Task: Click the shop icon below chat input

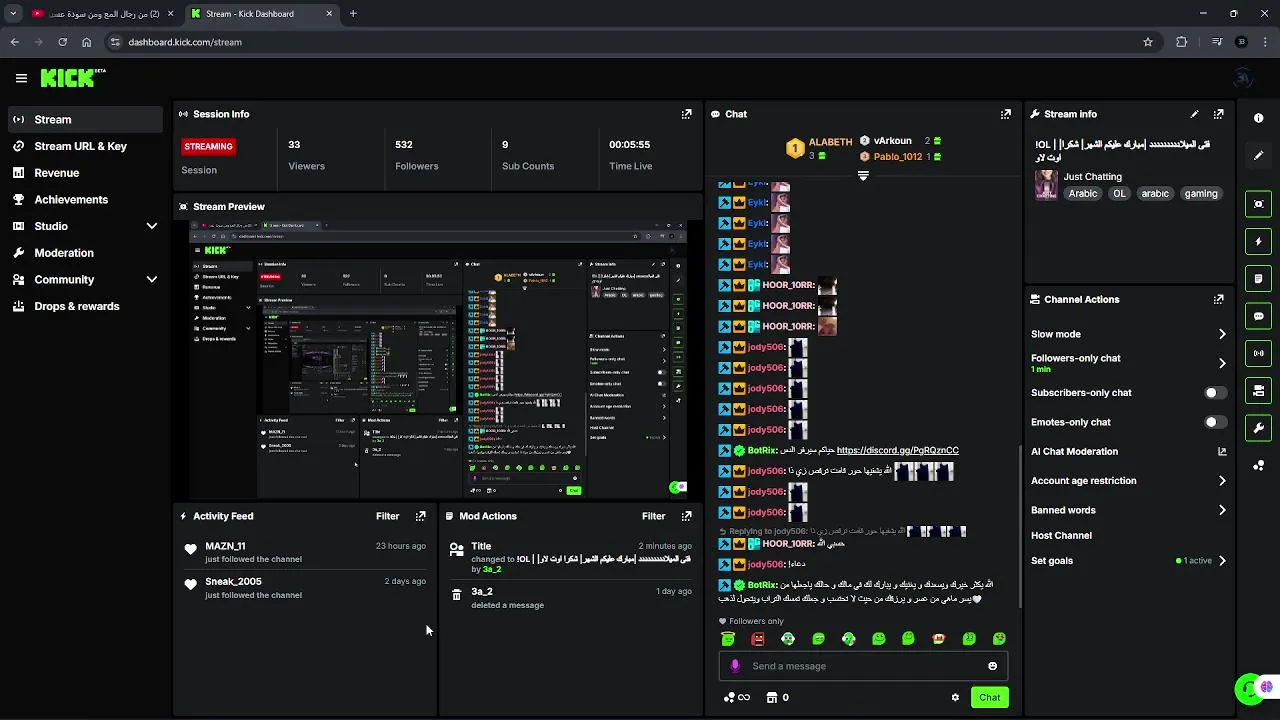Action: [x=771, y=697]
